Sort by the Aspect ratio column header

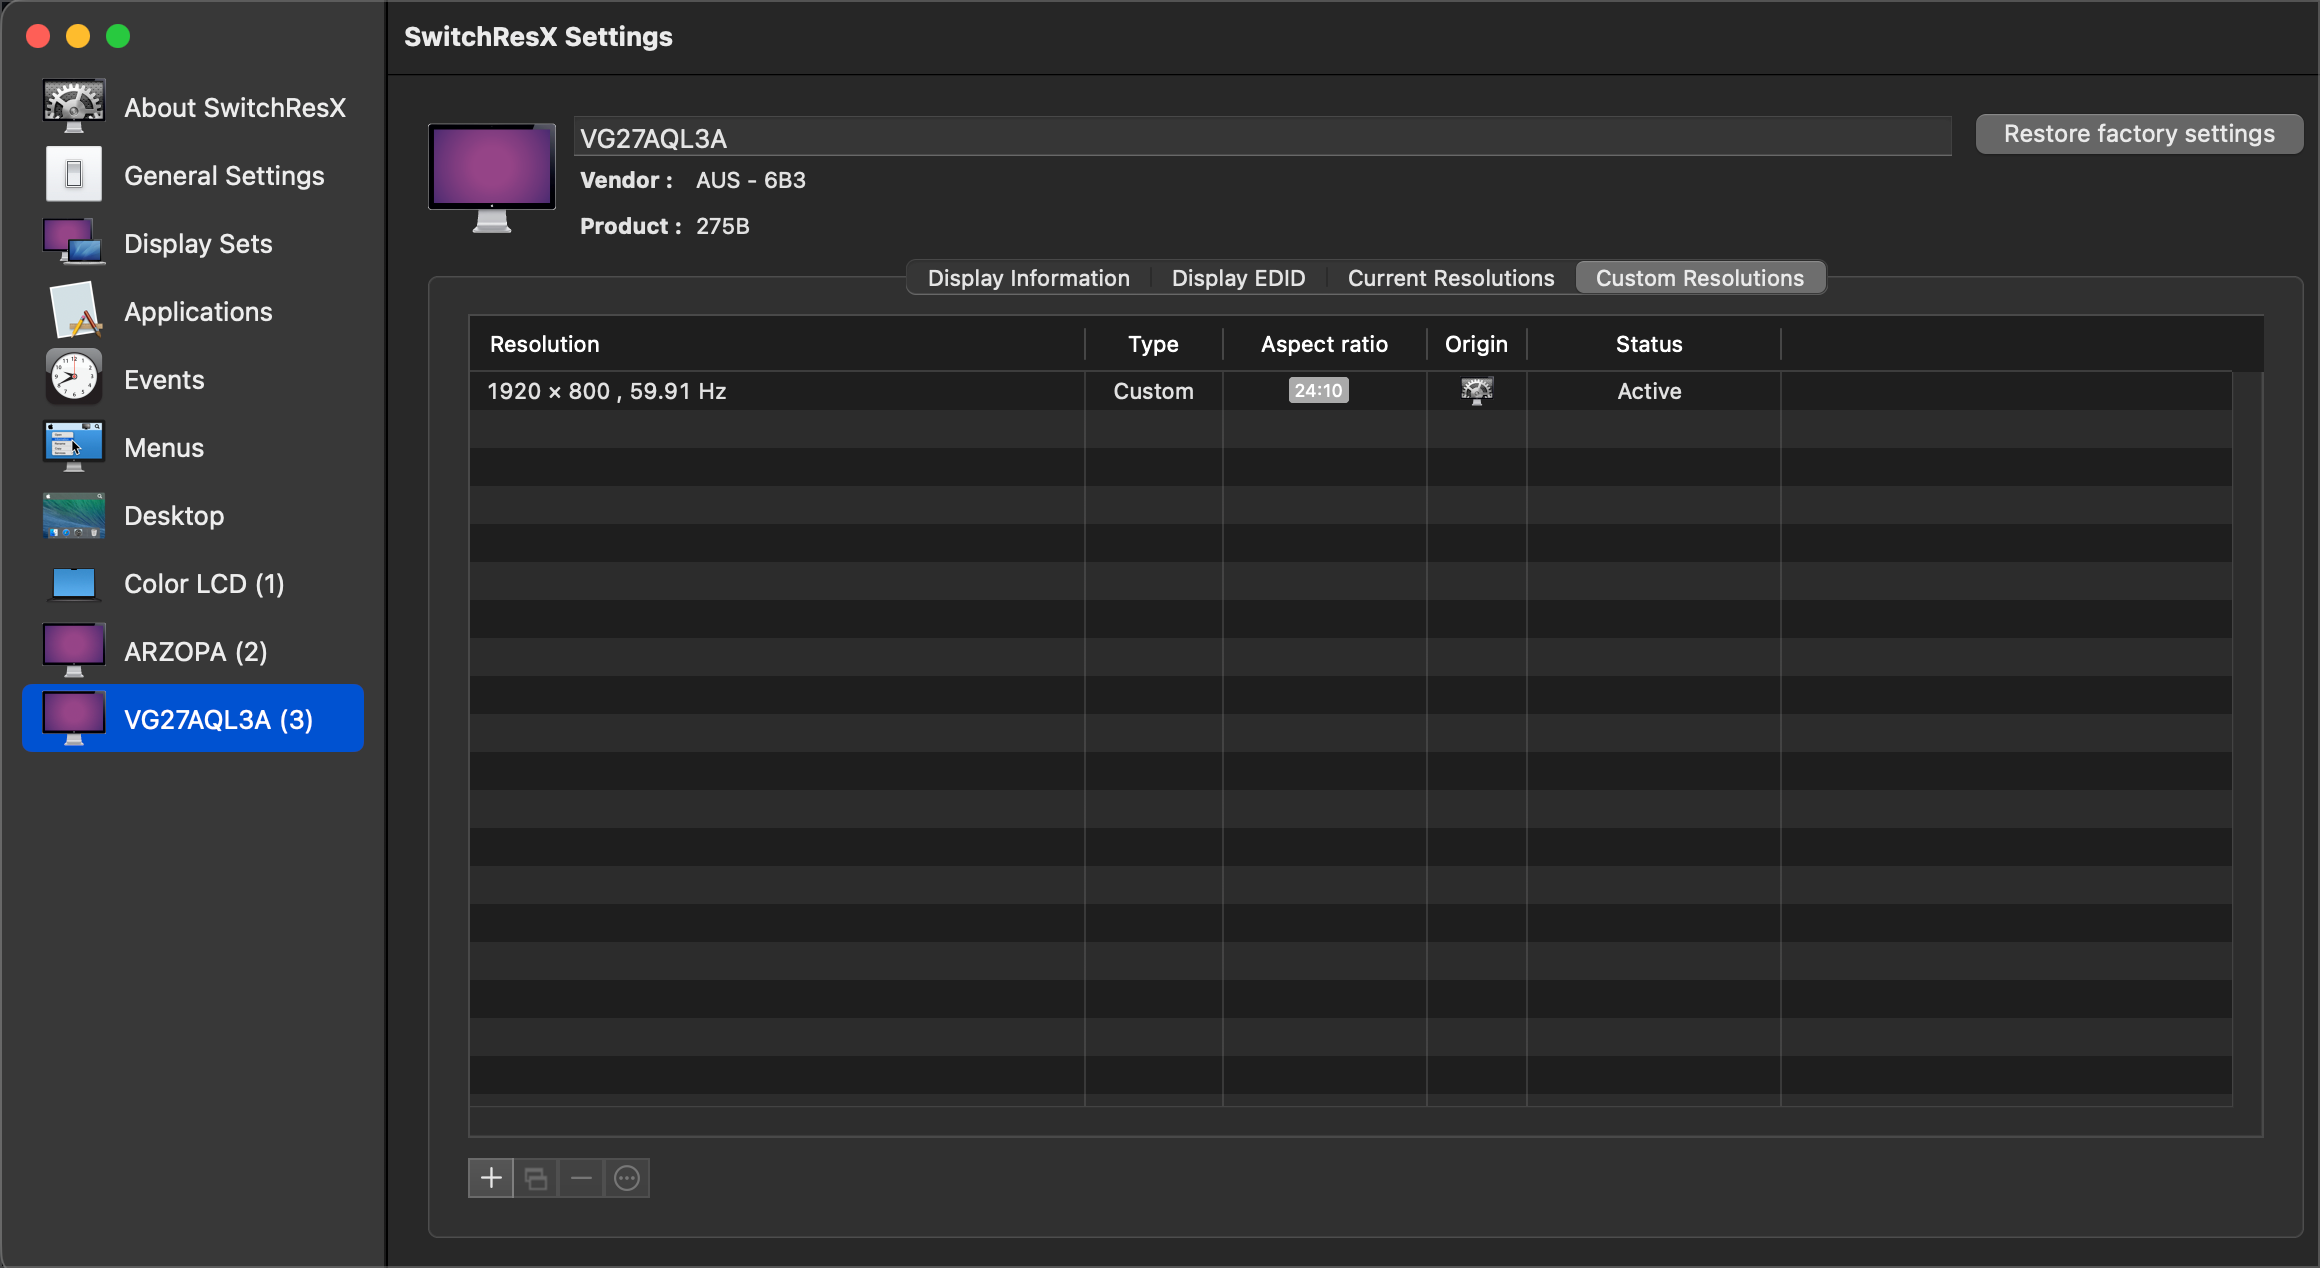1324,344
